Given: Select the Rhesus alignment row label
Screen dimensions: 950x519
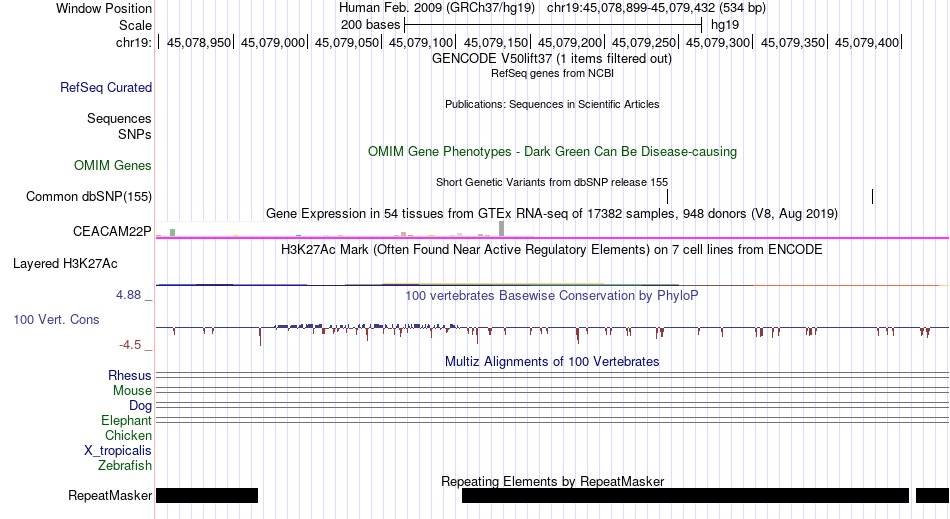Looking at the screenshot, I should coord(129,375).
